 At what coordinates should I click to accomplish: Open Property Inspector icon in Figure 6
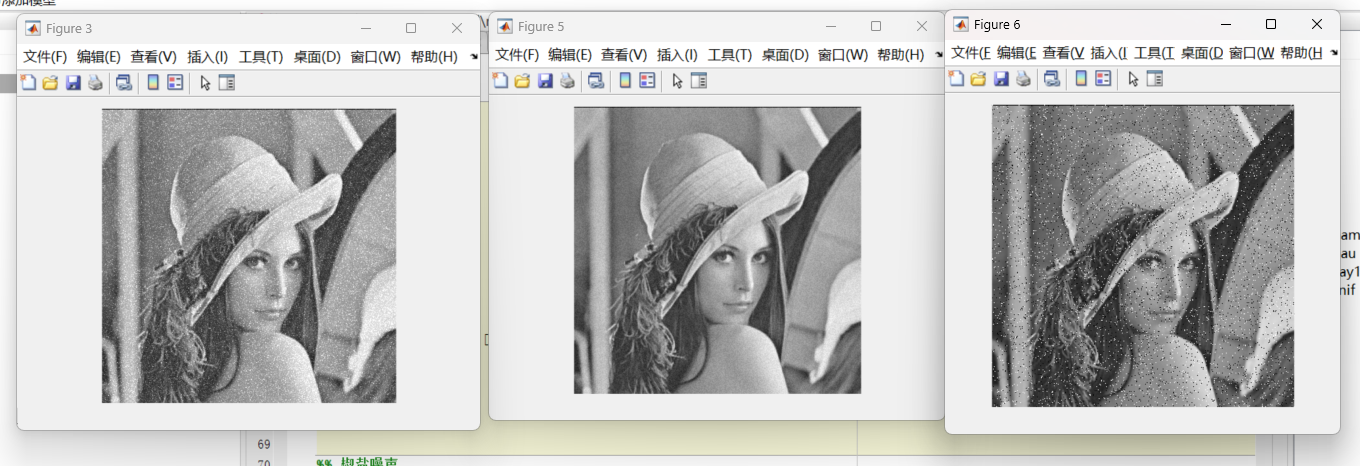1155,78
